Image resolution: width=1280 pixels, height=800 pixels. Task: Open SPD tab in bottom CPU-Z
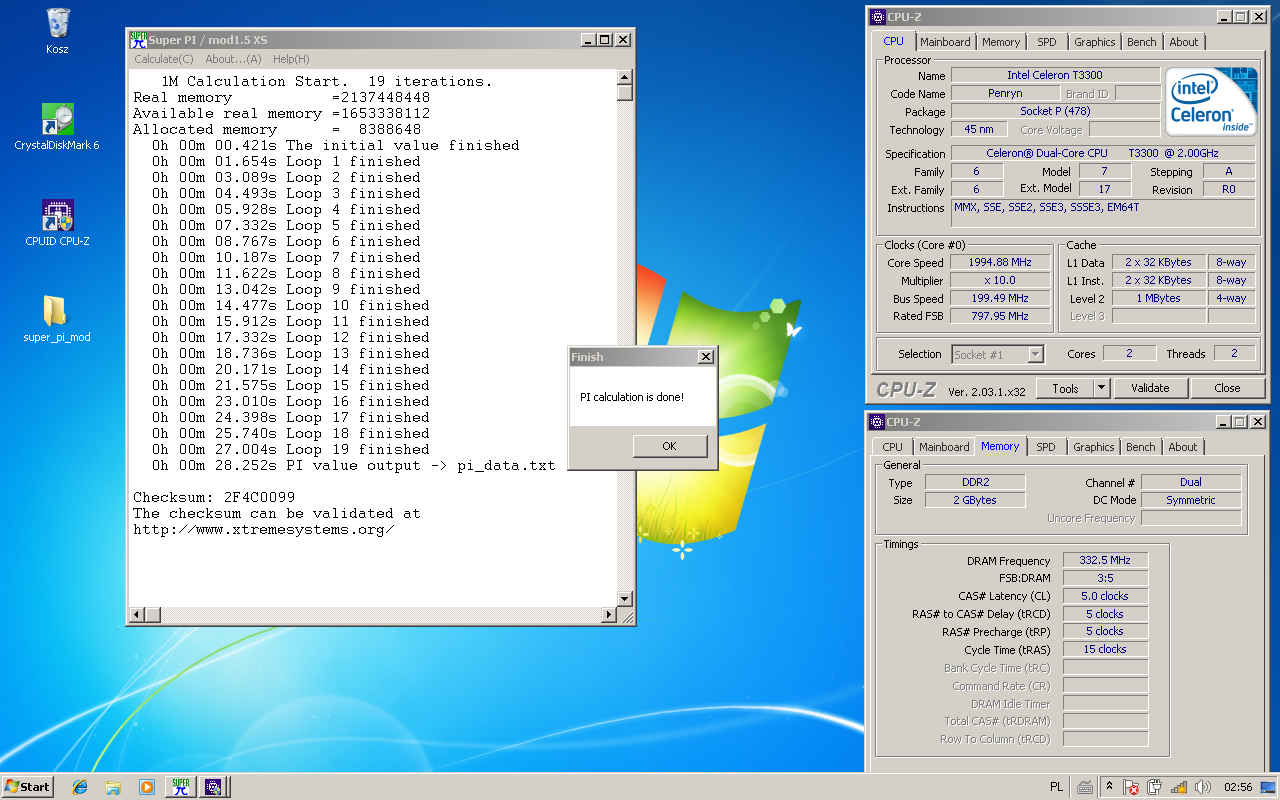tap(1045, 447)
